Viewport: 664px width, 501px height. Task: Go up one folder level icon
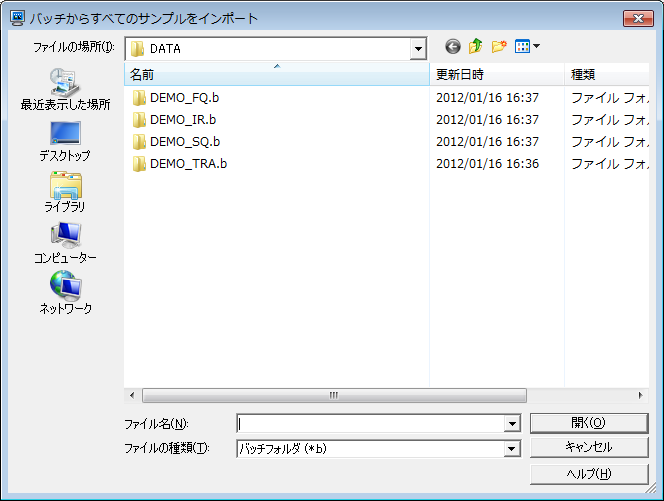click(476, 46)
